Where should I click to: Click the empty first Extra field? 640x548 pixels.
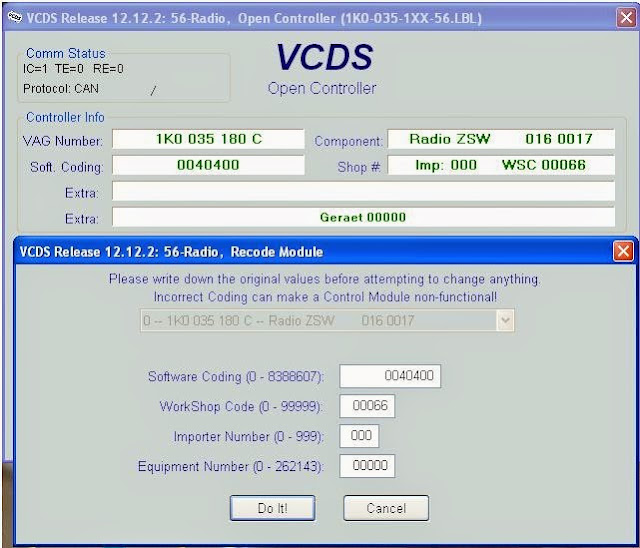363,191
